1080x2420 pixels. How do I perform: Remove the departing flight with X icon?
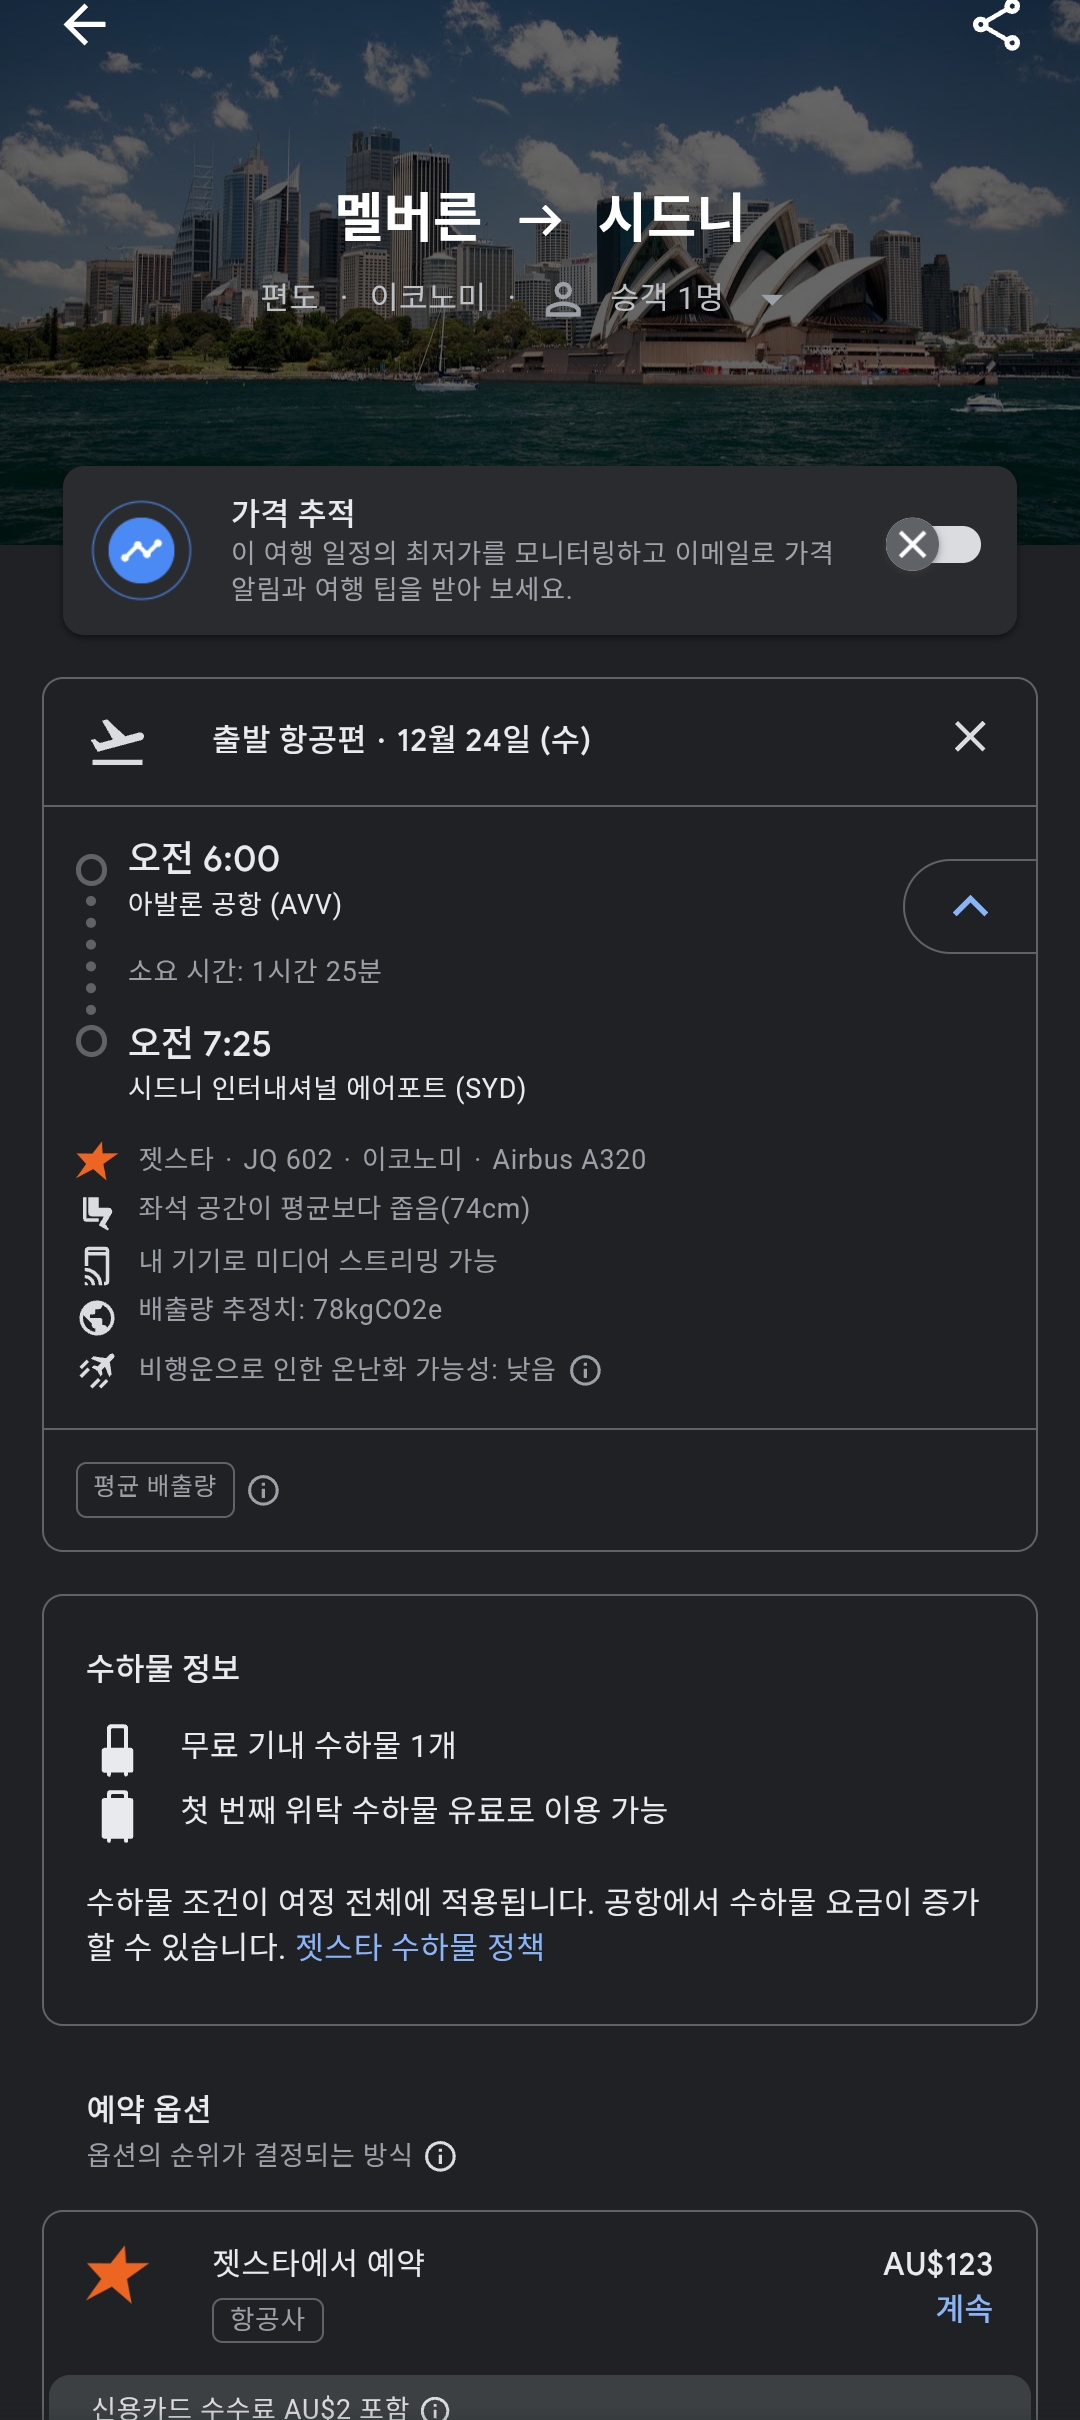[x=969, y=737]
